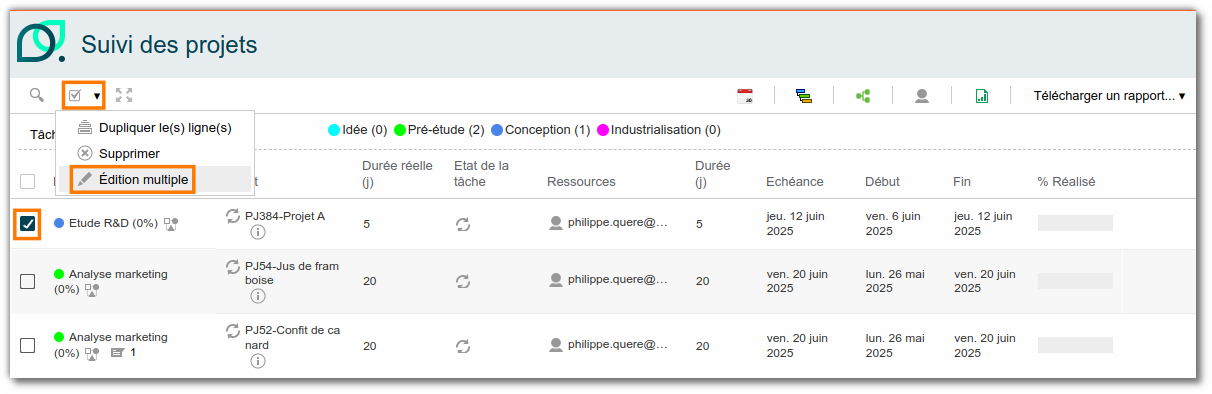Click hierarchy icon in PJ52 Analyse marketing row
This screenshot has height=394, width=1212.
tap(92, 353)
